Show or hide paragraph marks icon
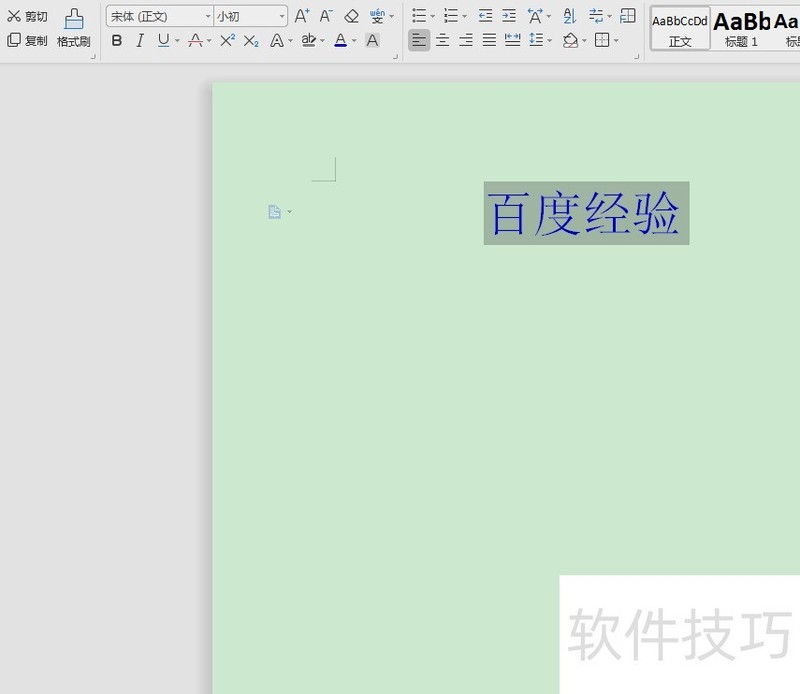The width and height of the screenshot is (800, 694). (595, 16)
